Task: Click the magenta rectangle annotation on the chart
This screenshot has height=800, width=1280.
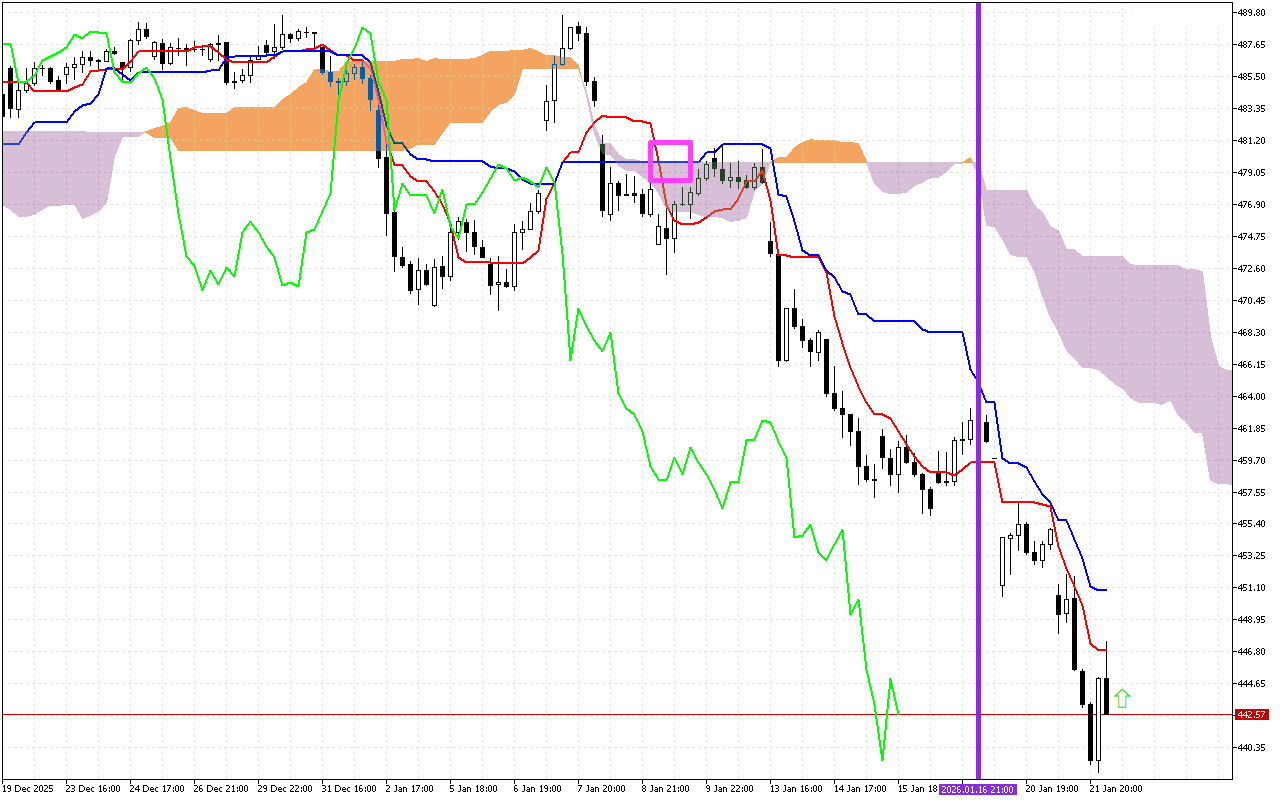Action: (671, 160)
